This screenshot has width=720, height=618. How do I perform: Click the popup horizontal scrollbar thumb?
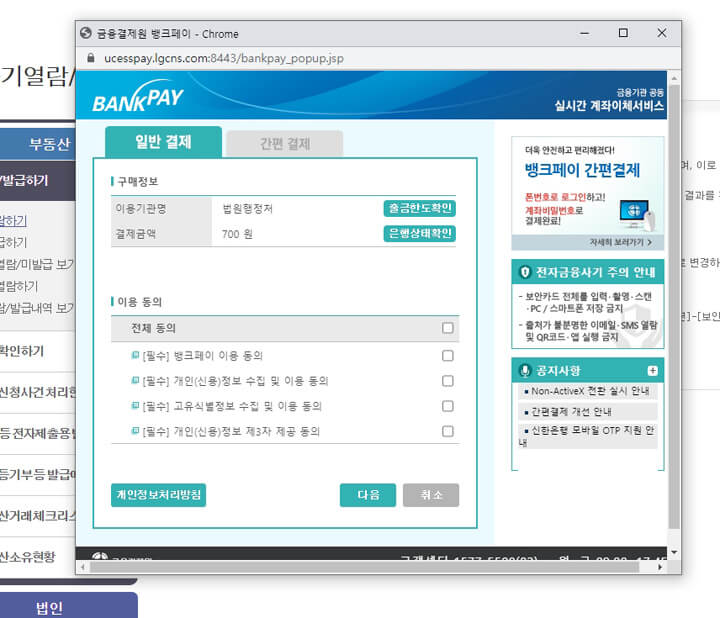pos(365,567)
